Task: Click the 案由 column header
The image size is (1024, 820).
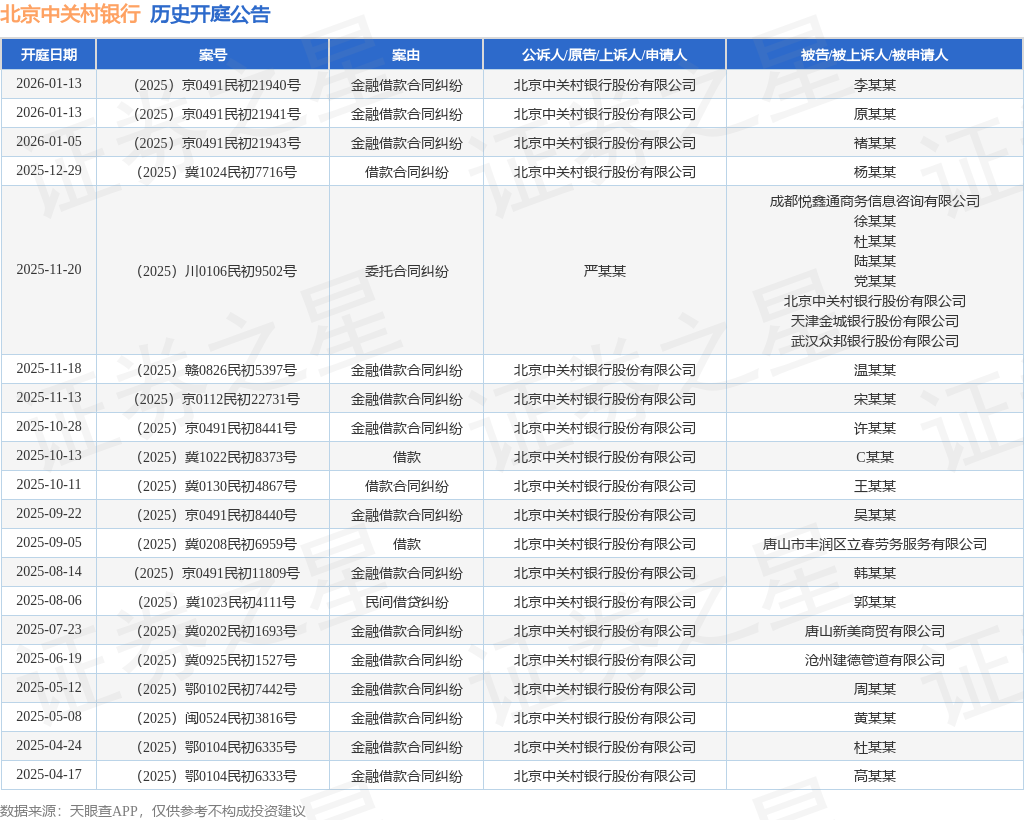Action: (x=406, y=55)
